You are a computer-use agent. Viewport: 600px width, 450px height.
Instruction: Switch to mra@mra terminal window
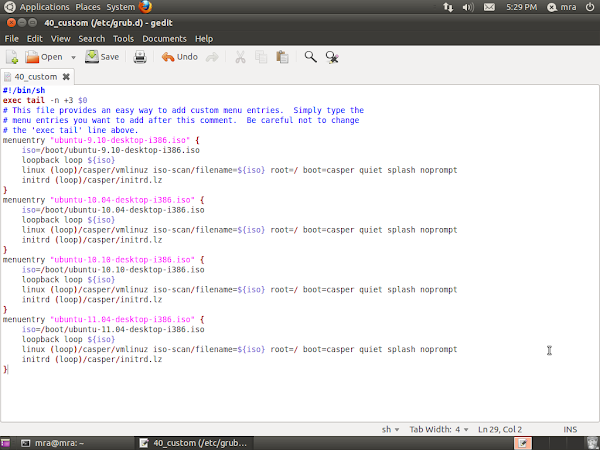tap(75, 443)
